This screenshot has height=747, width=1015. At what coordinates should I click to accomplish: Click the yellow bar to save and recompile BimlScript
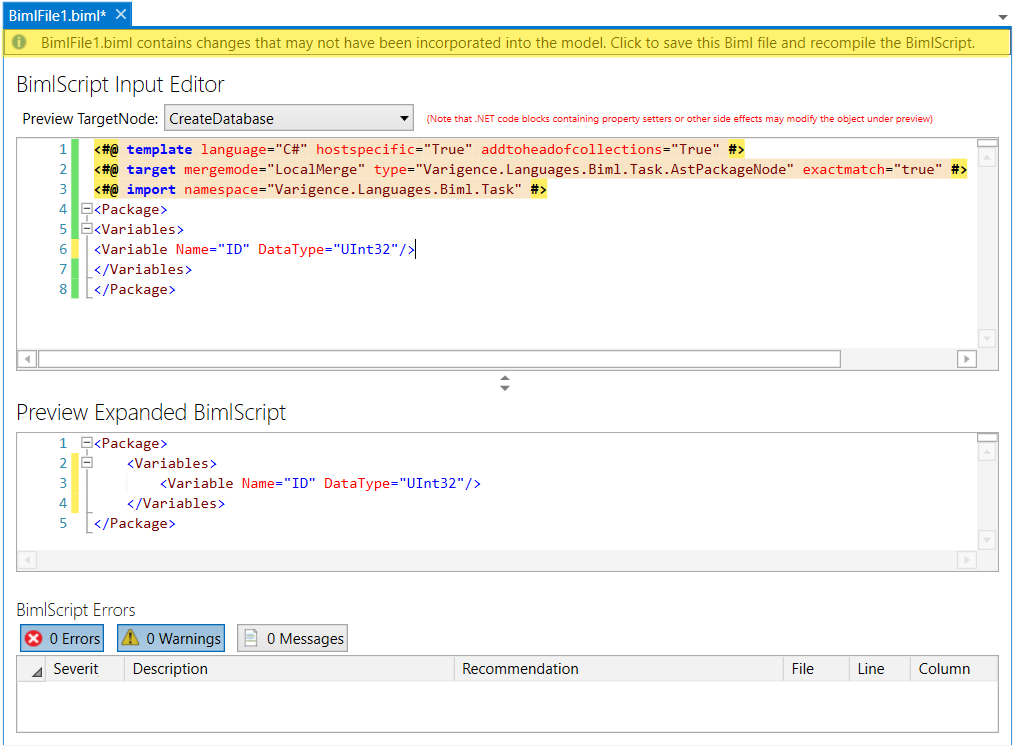[500, 44]
